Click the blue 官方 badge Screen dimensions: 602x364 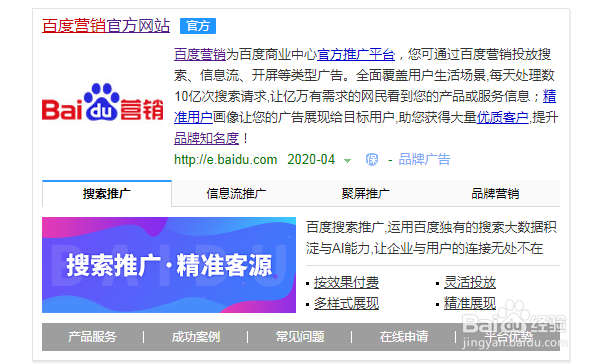pyautogui.click(x=198, y=26)
